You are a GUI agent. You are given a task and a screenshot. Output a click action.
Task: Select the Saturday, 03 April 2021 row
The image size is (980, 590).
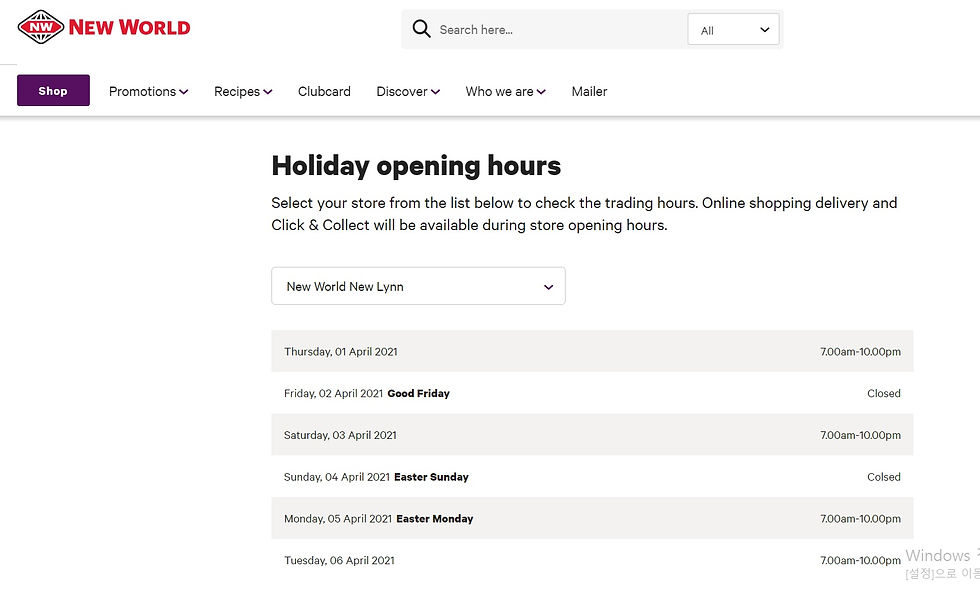pyautogui.click(x=592, y=435)
